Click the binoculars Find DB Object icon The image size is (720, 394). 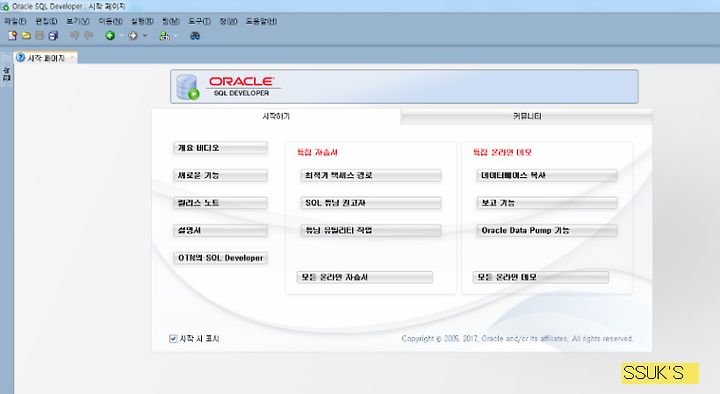(x=195, y=35)
